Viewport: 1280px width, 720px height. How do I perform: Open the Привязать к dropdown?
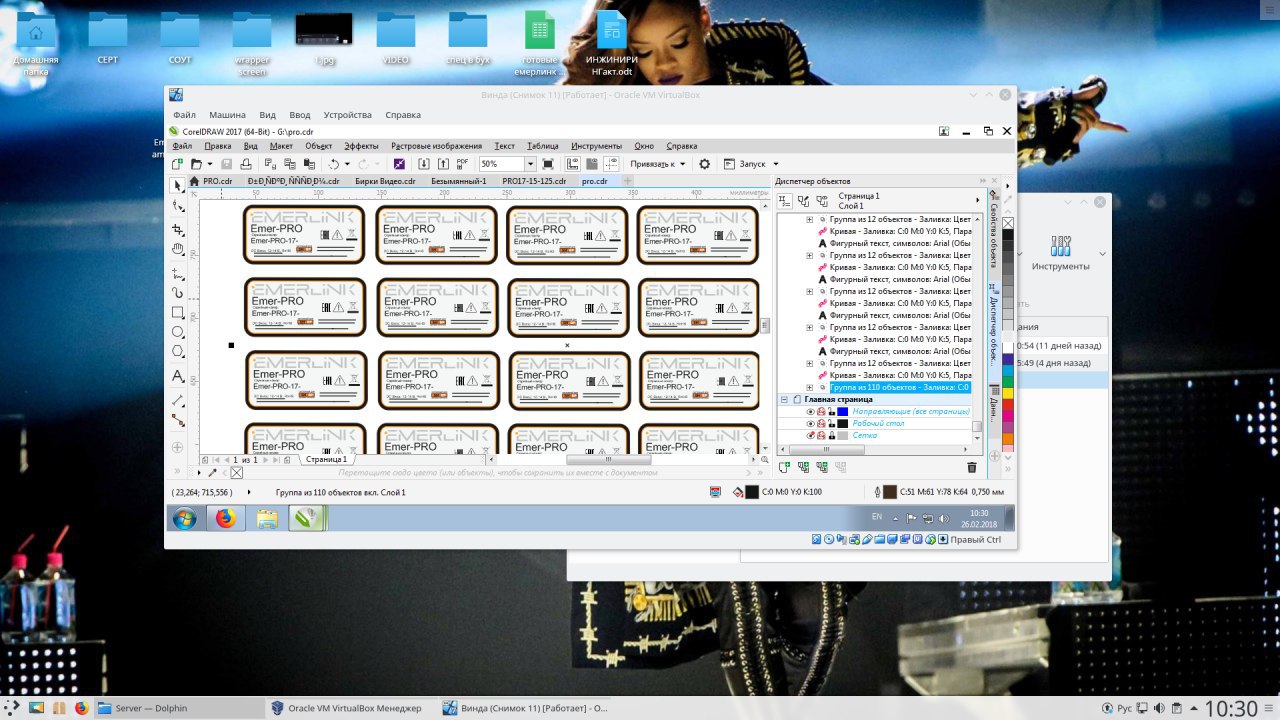pos(658,164)
